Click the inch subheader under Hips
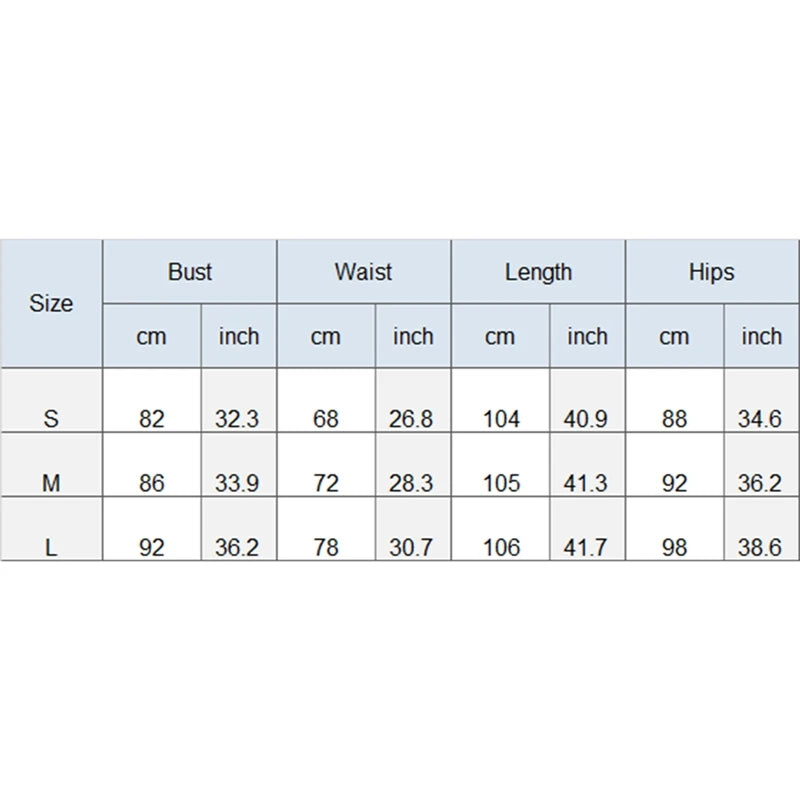Screen dimensions: 800x800 point(761,336)
